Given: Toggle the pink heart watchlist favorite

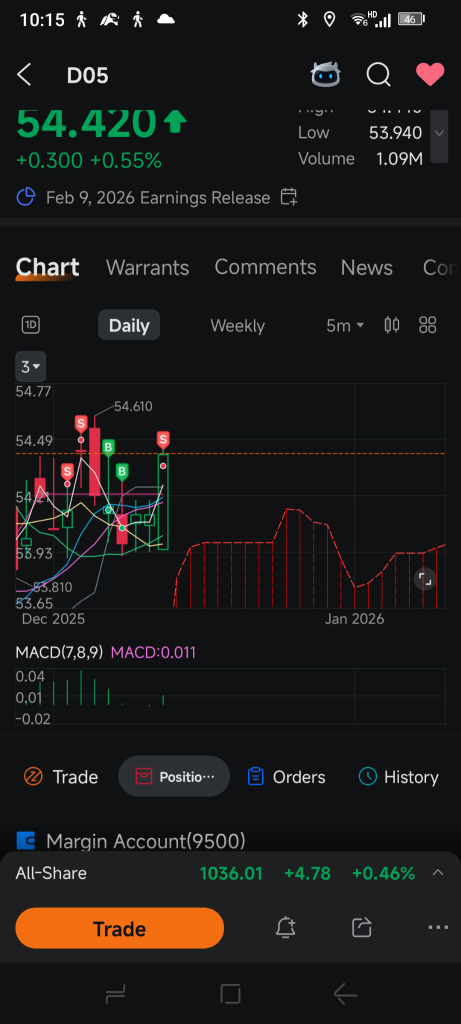Looking at the screenshot, I should pyautogui.click(x=430, y=75).
